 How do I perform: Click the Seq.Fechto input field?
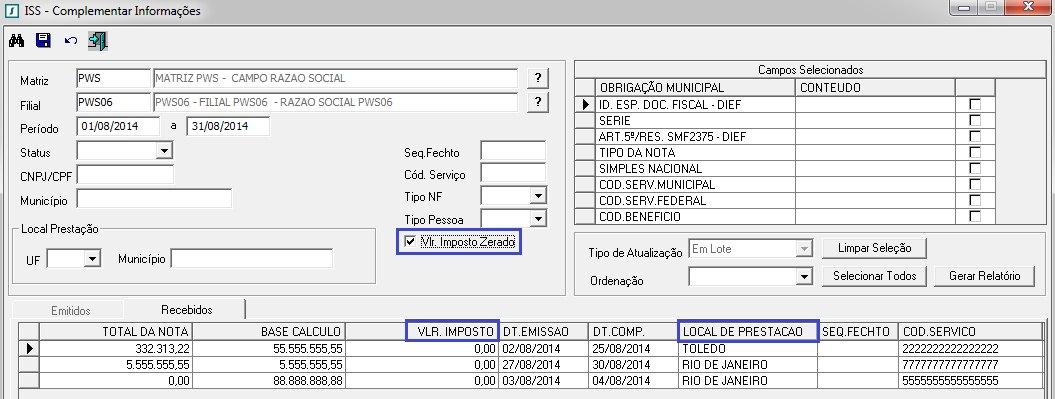(x=513, y=151)
